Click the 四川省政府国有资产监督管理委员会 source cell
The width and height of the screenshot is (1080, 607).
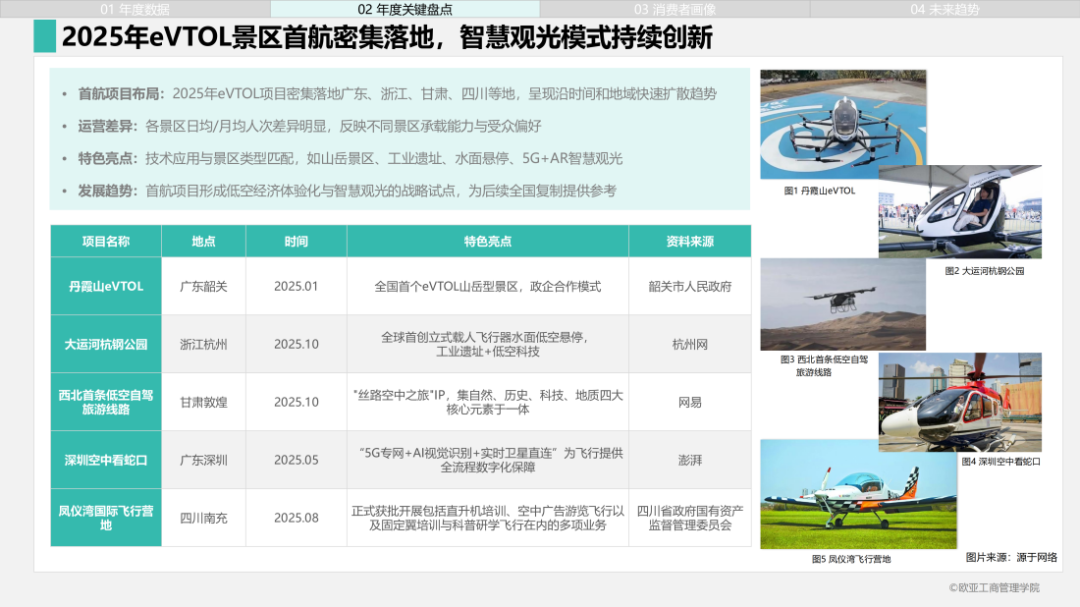click(689, 517)
